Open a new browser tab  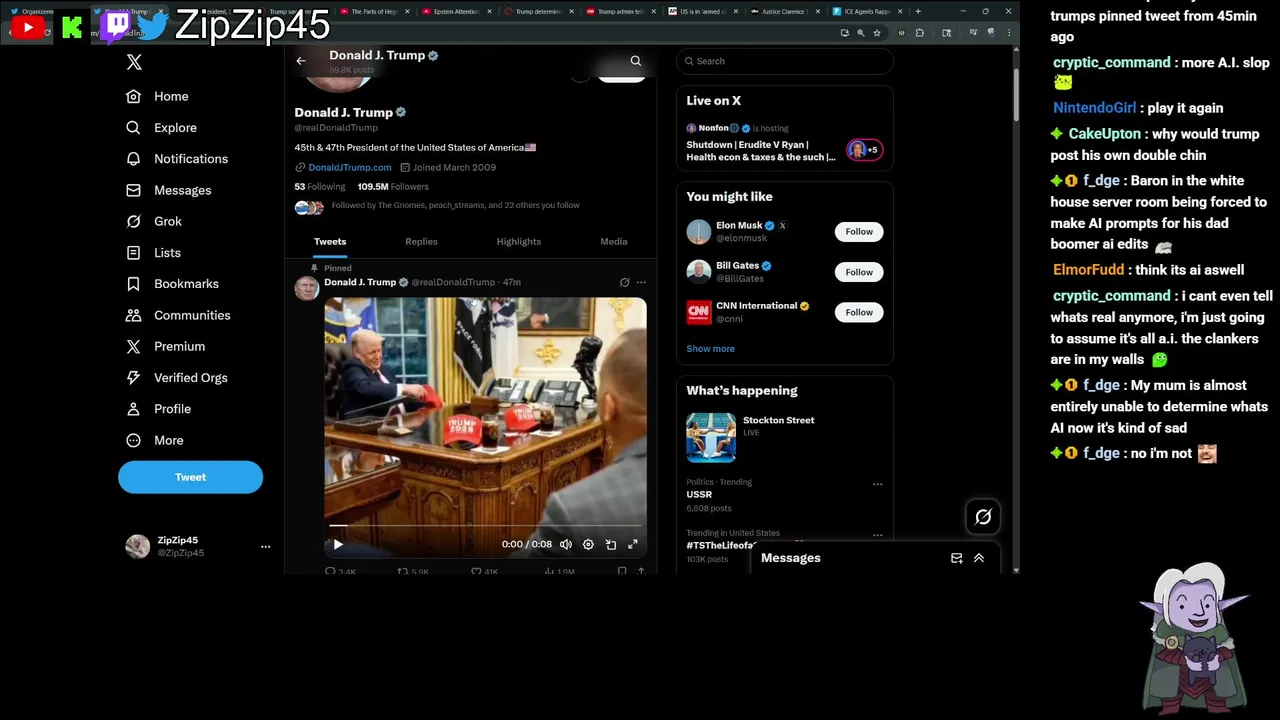tap(918, 11)
